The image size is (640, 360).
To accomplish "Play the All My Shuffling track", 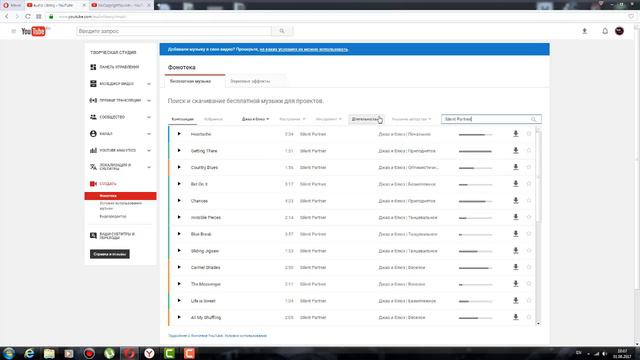I will 179,317.
